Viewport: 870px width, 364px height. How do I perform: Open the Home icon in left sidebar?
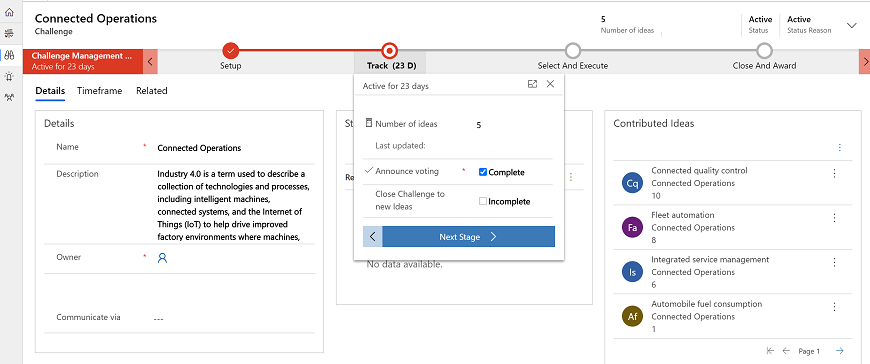(9, 13)
